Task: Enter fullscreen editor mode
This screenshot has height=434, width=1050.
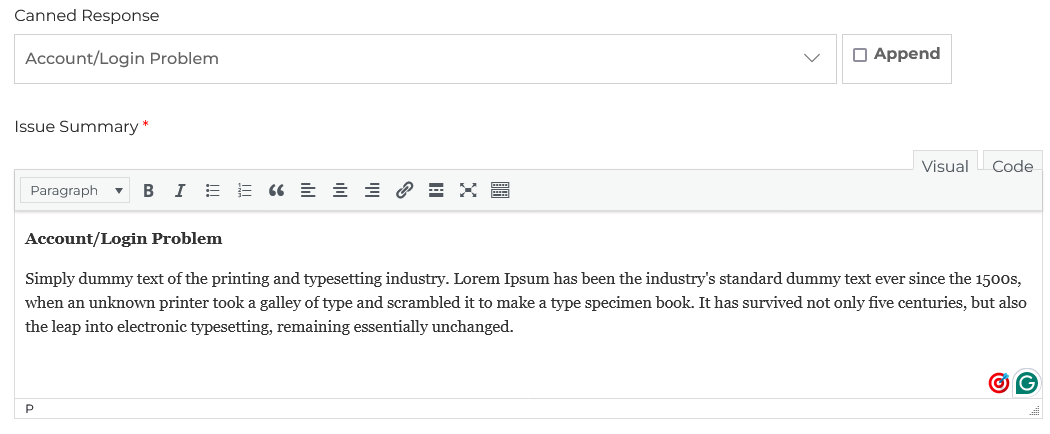Action: (x=468, y=190)
